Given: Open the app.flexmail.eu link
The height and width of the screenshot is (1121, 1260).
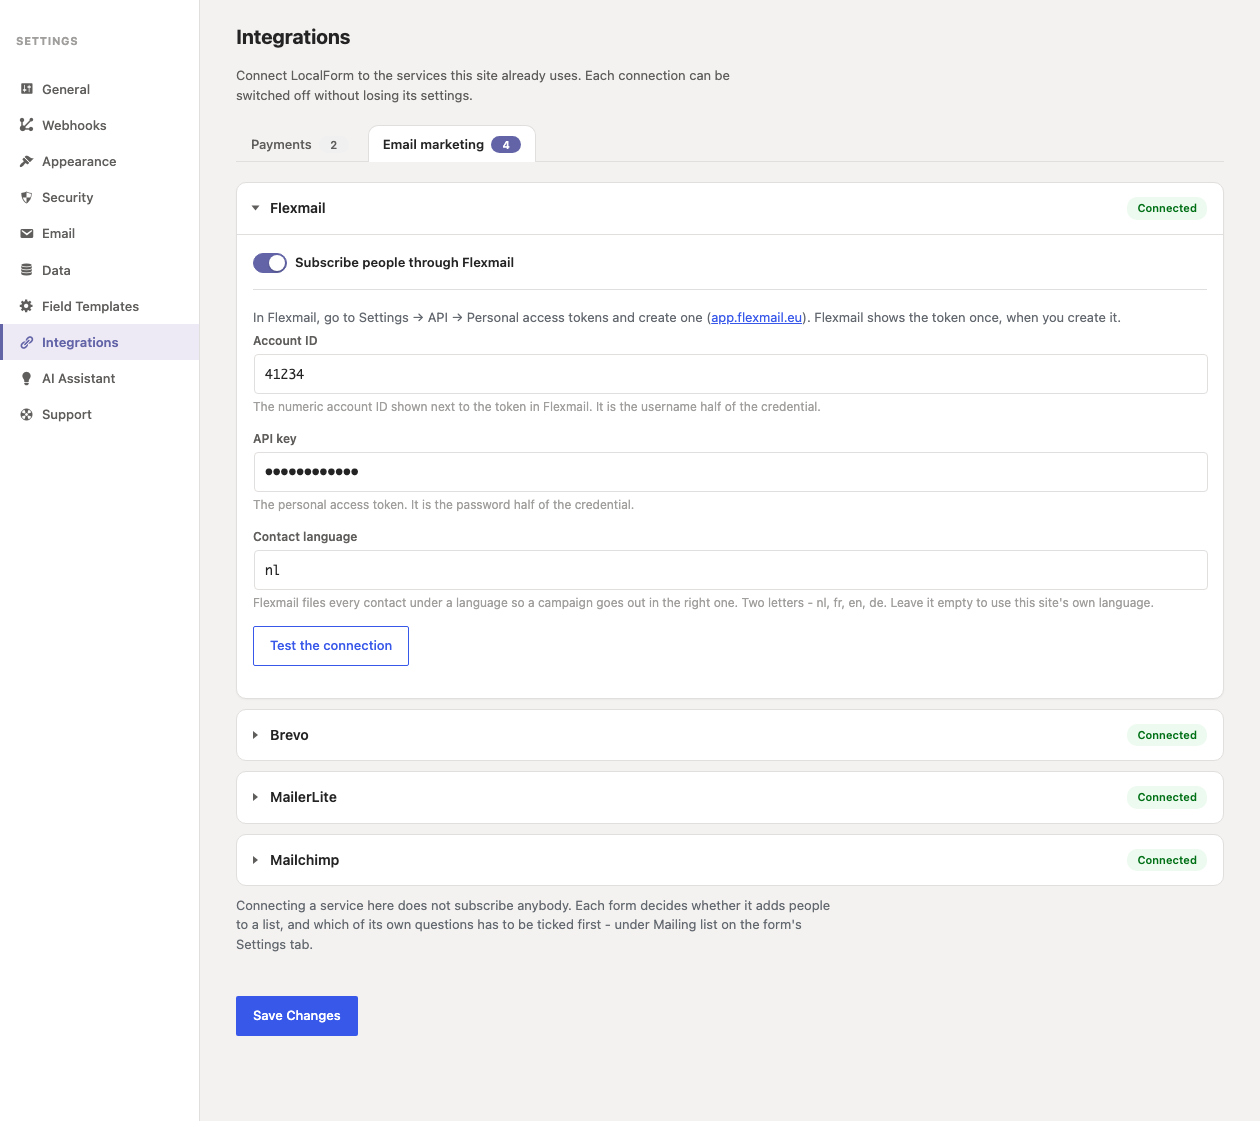Looking at the screenshot, I should coord(757,317).
